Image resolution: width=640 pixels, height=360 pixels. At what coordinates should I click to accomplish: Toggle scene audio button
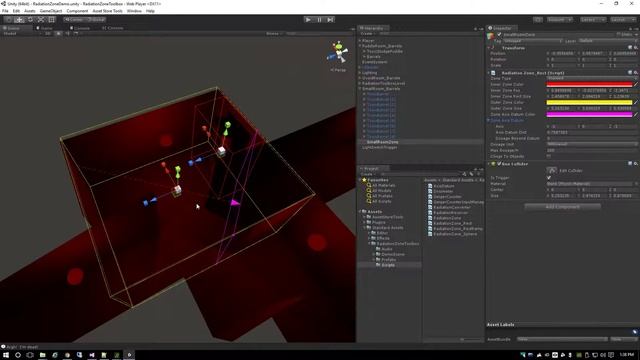67,33
